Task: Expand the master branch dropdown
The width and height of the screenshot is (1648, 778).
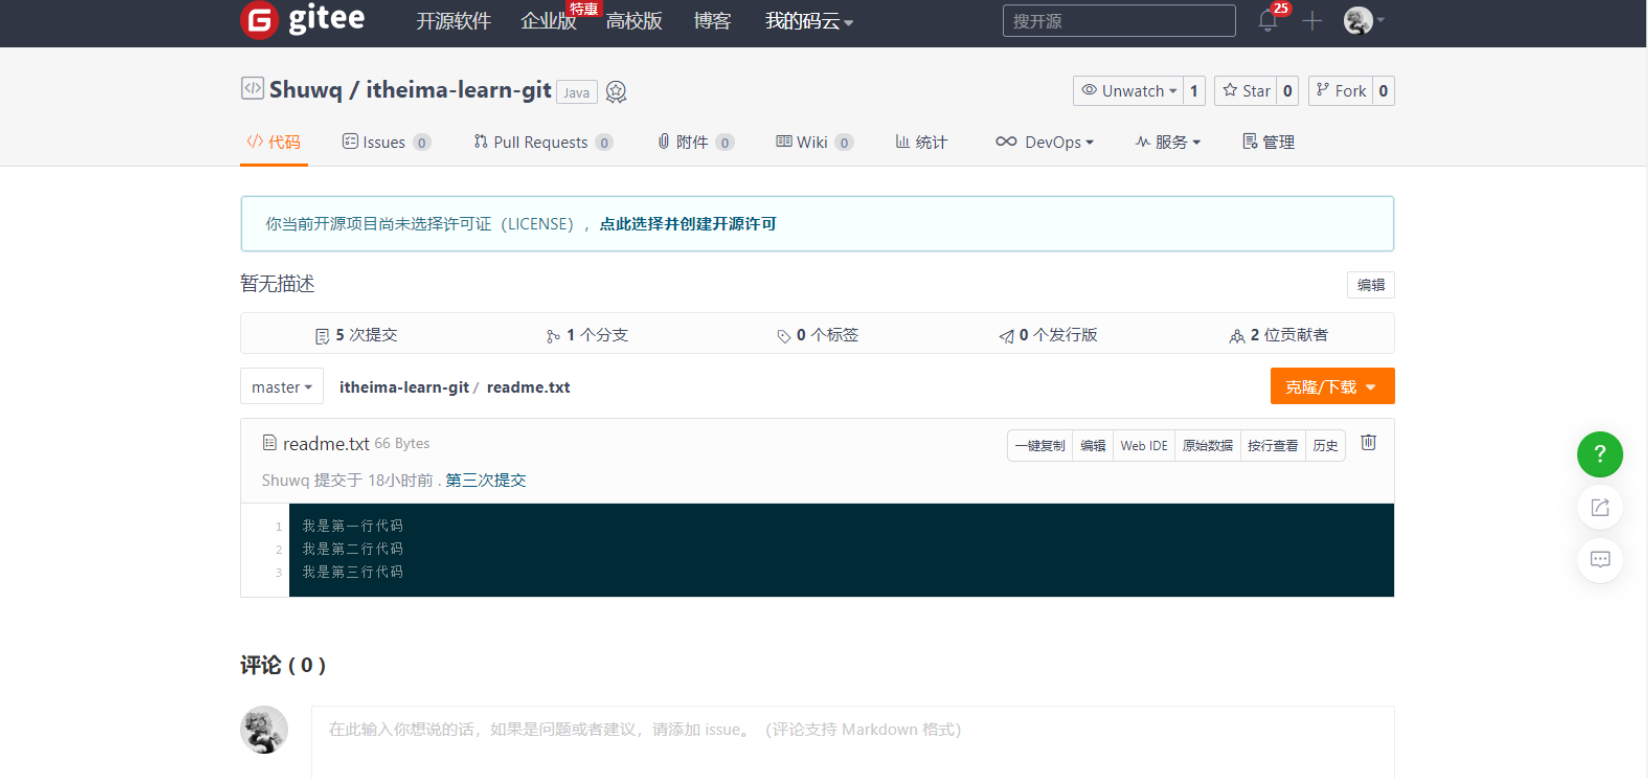Action: [281, 387]
